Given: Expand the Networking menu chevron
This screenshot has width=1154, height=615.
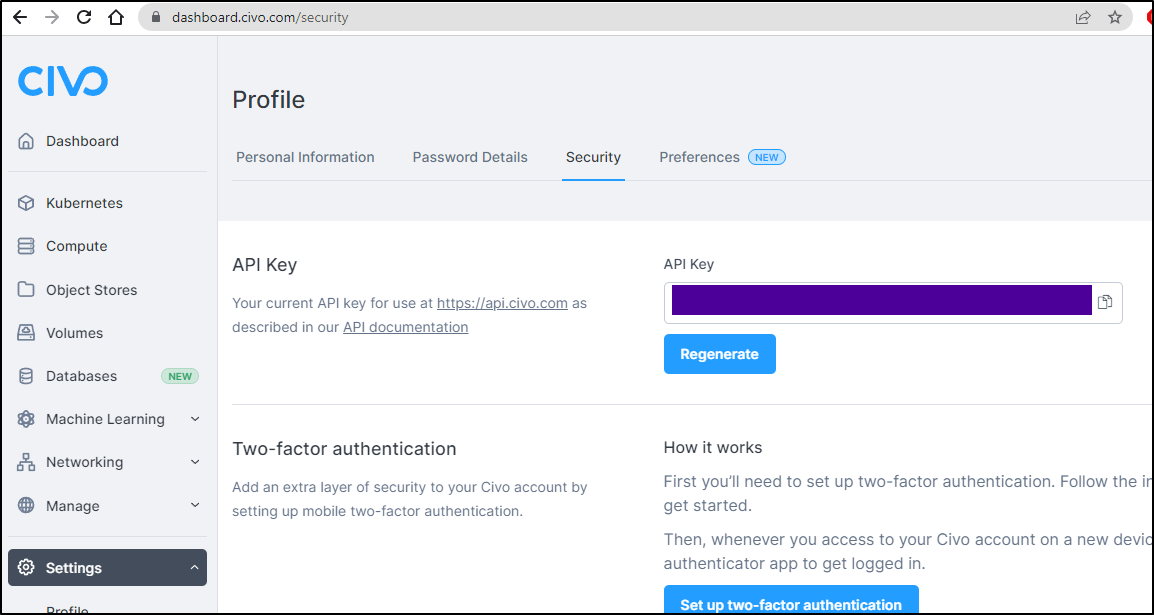Looking at the screenshot, I should 195,463.
